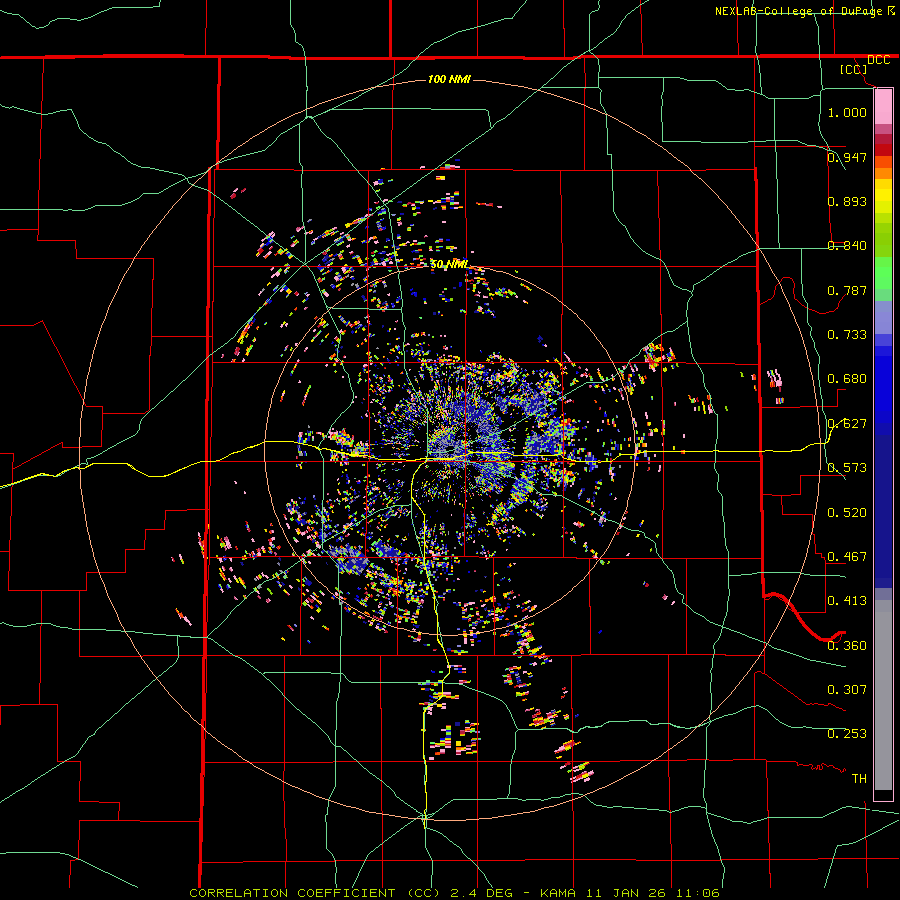Click the [CC] legend unit label
The width and height of the screenshot is (900, 900).
coord(854,69)
